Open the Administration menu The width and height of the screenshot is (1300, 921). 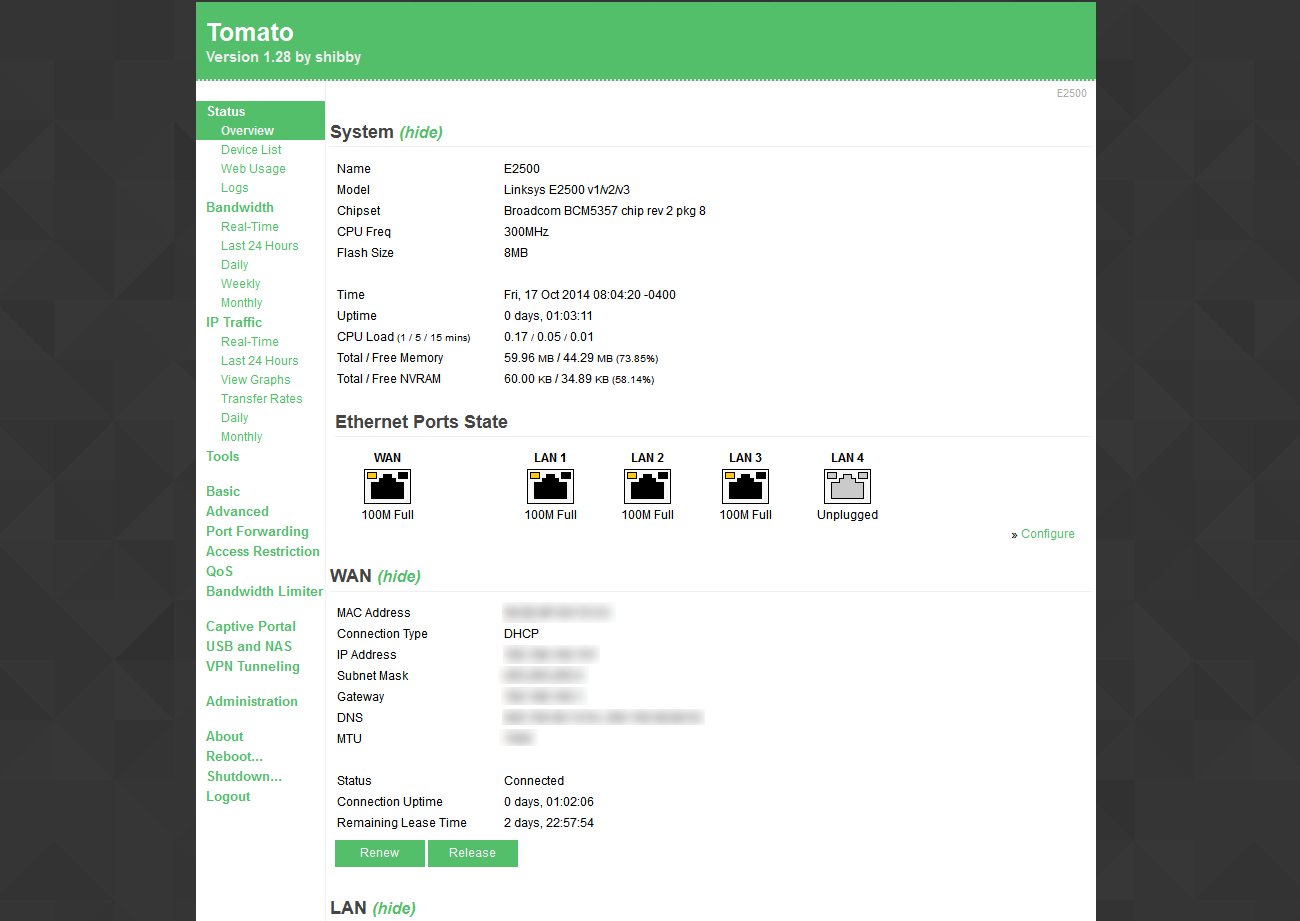coord(252,701)
